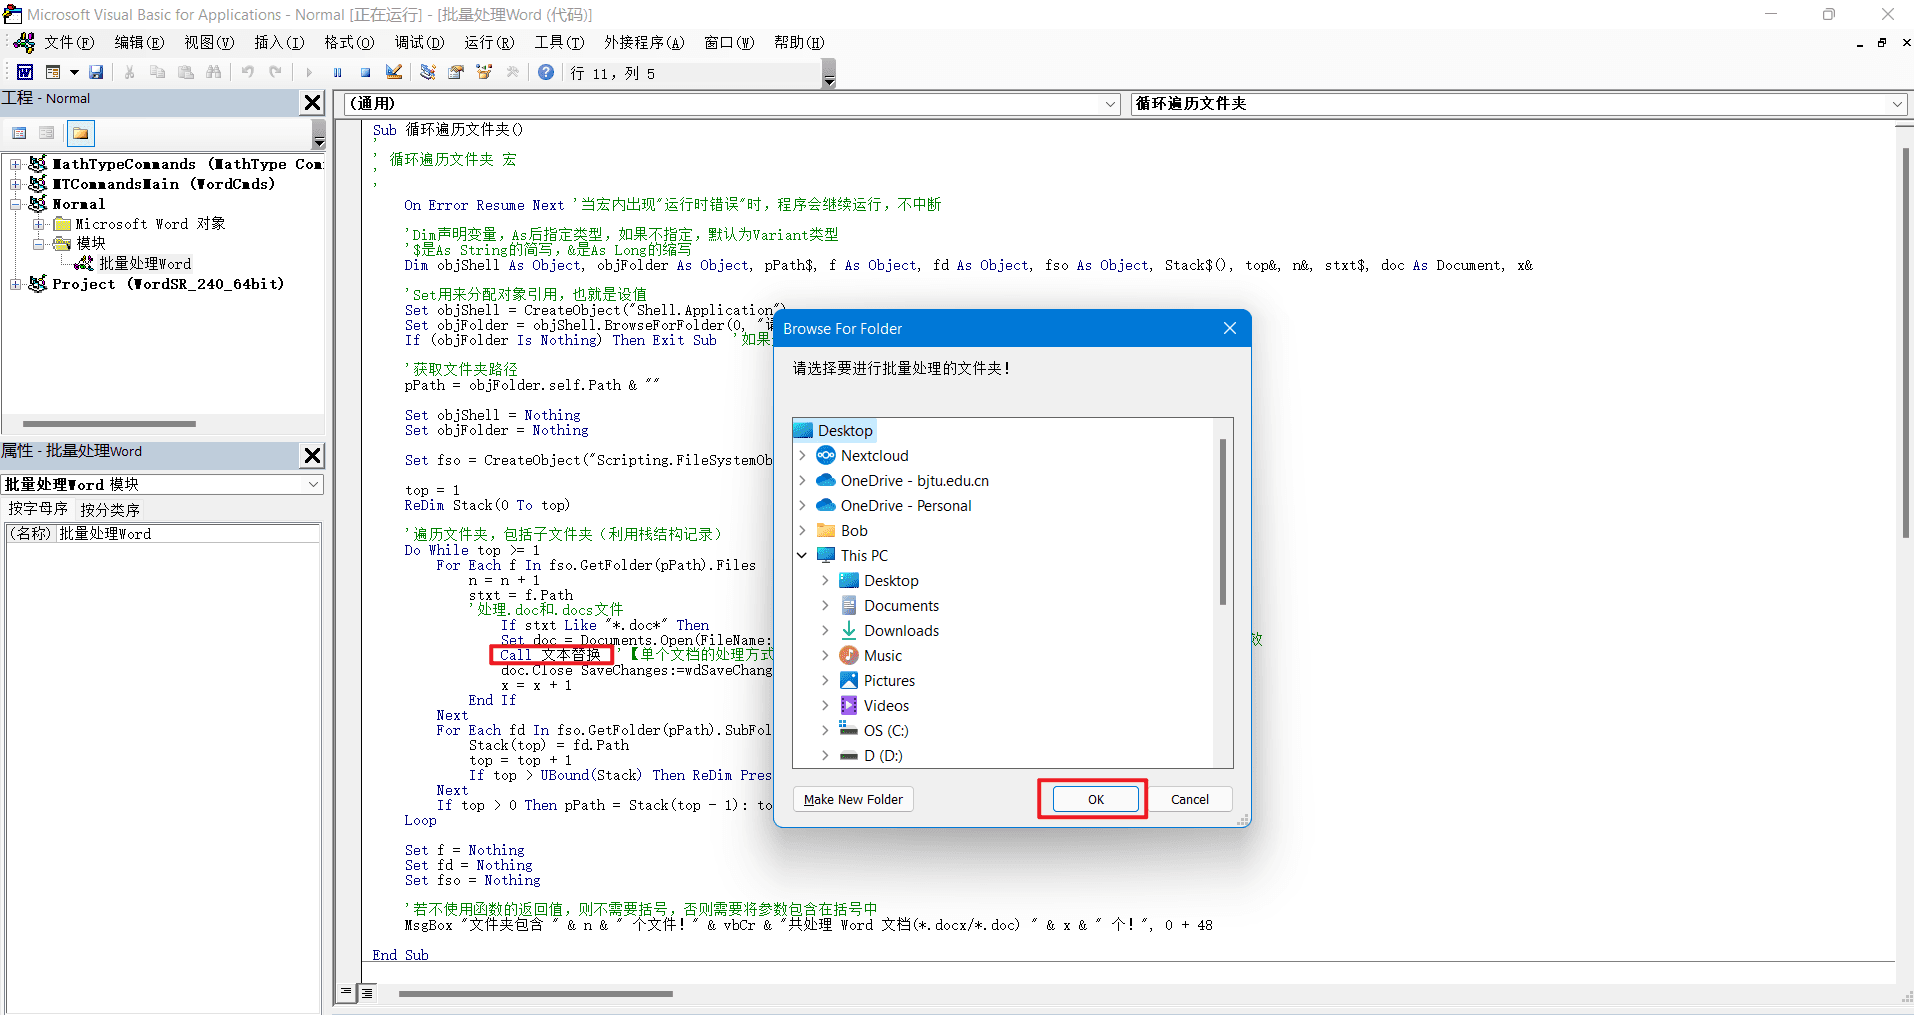Switch to 按字母序 properties tab
Screen dimensions: 1914x1015
[38, 509]
